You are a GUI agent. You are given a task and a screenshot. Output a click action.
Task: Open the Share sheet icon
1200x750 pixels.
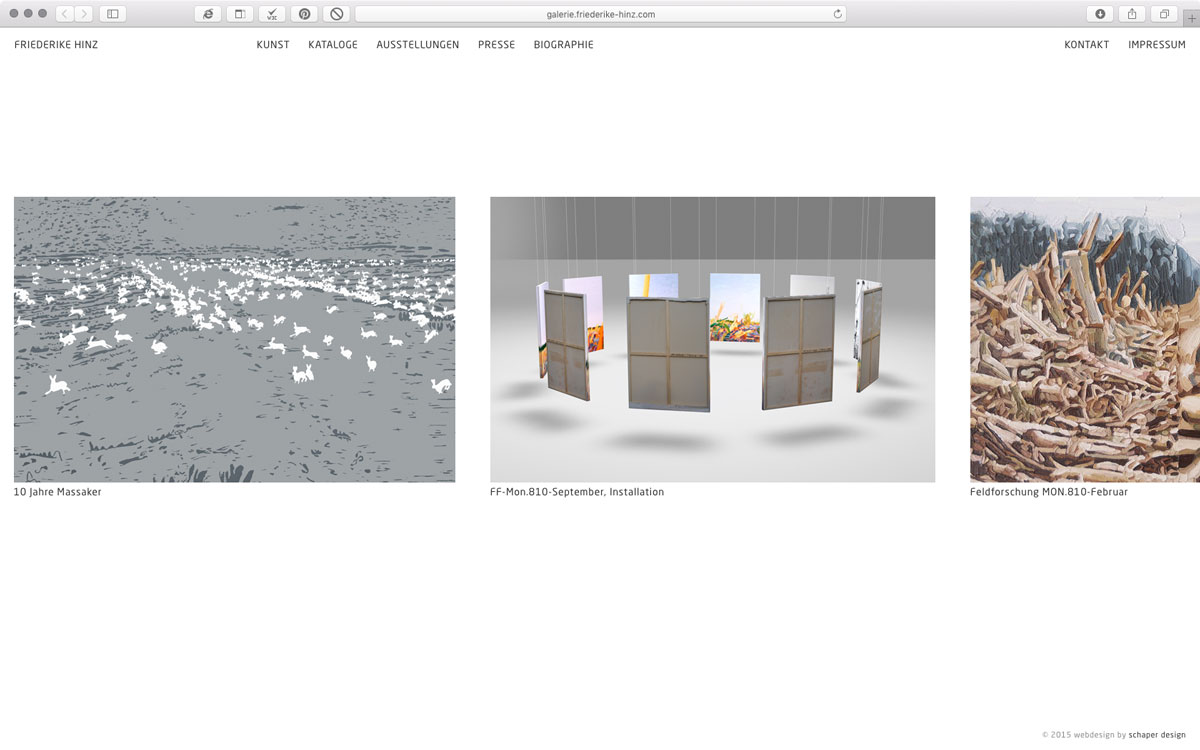[1132, 14]
